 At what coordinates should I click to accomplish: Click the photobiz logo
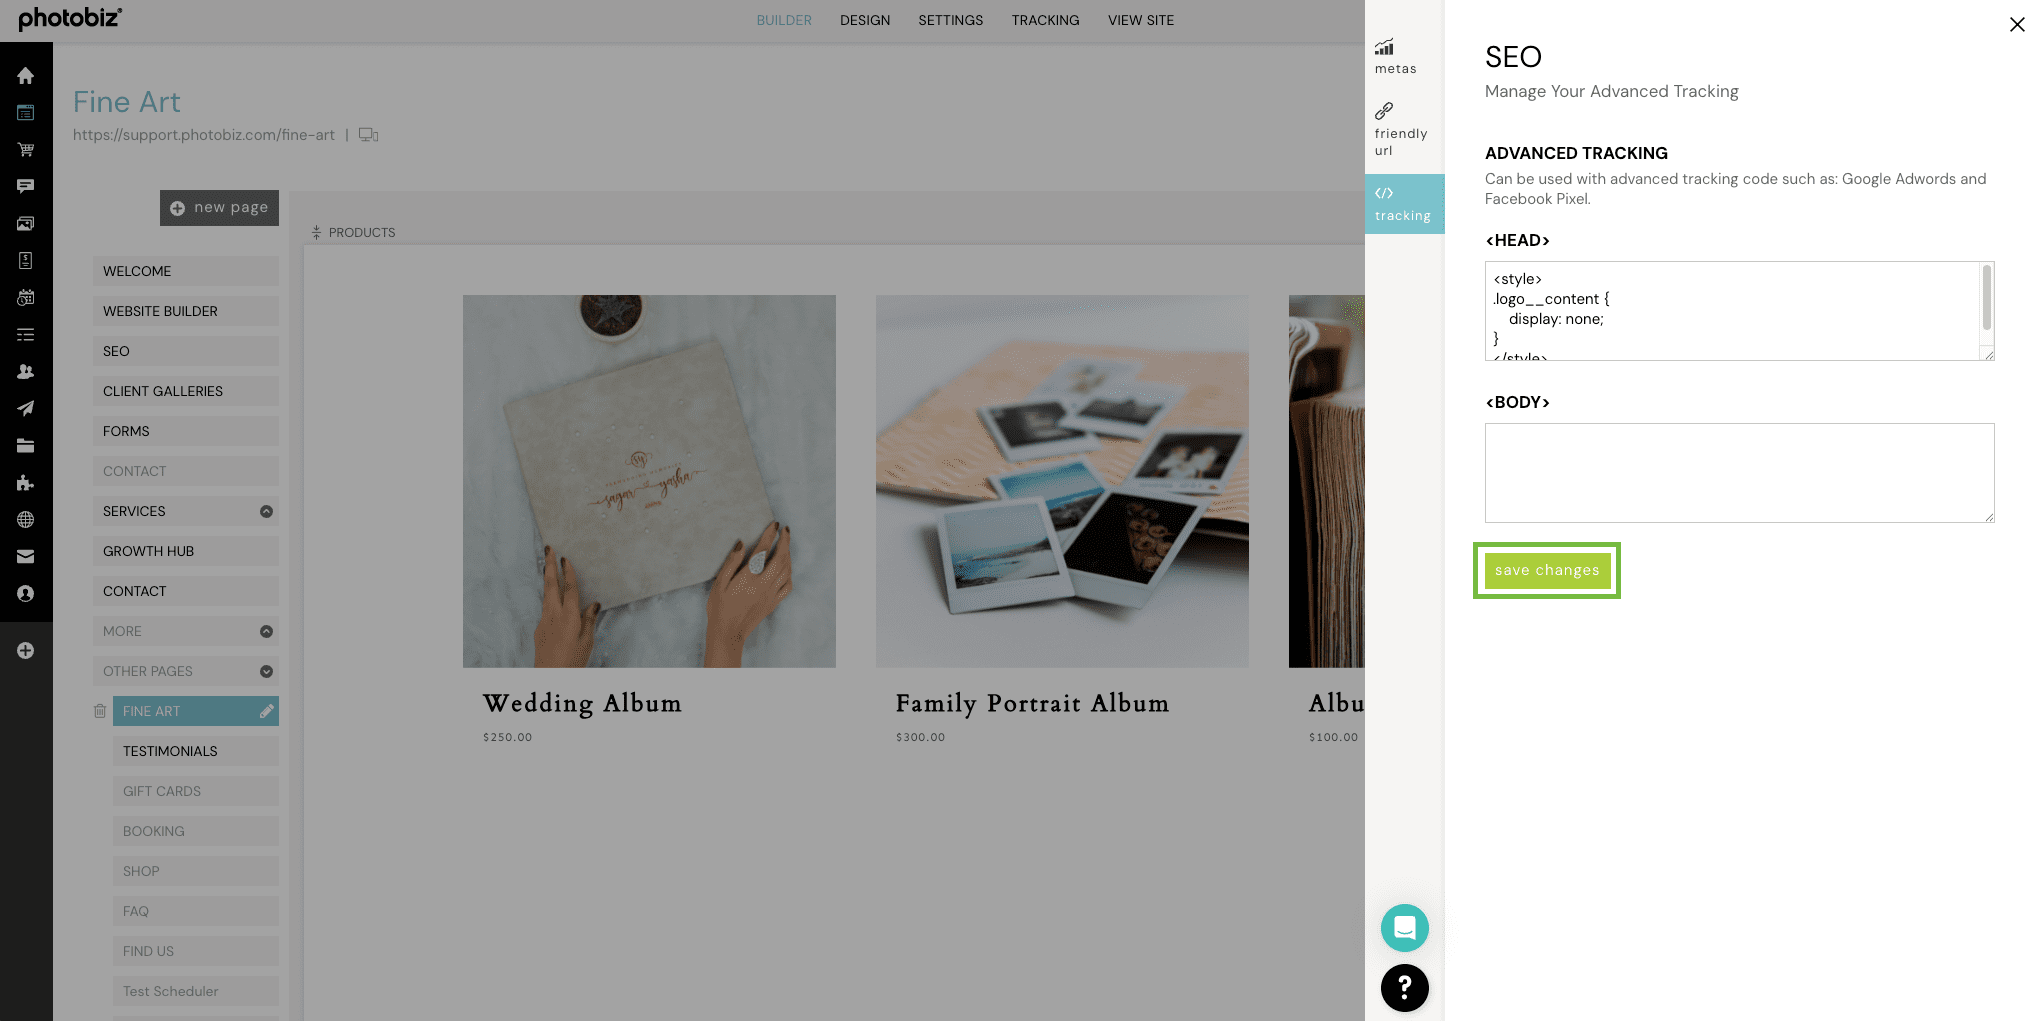[x=70, y=19]
